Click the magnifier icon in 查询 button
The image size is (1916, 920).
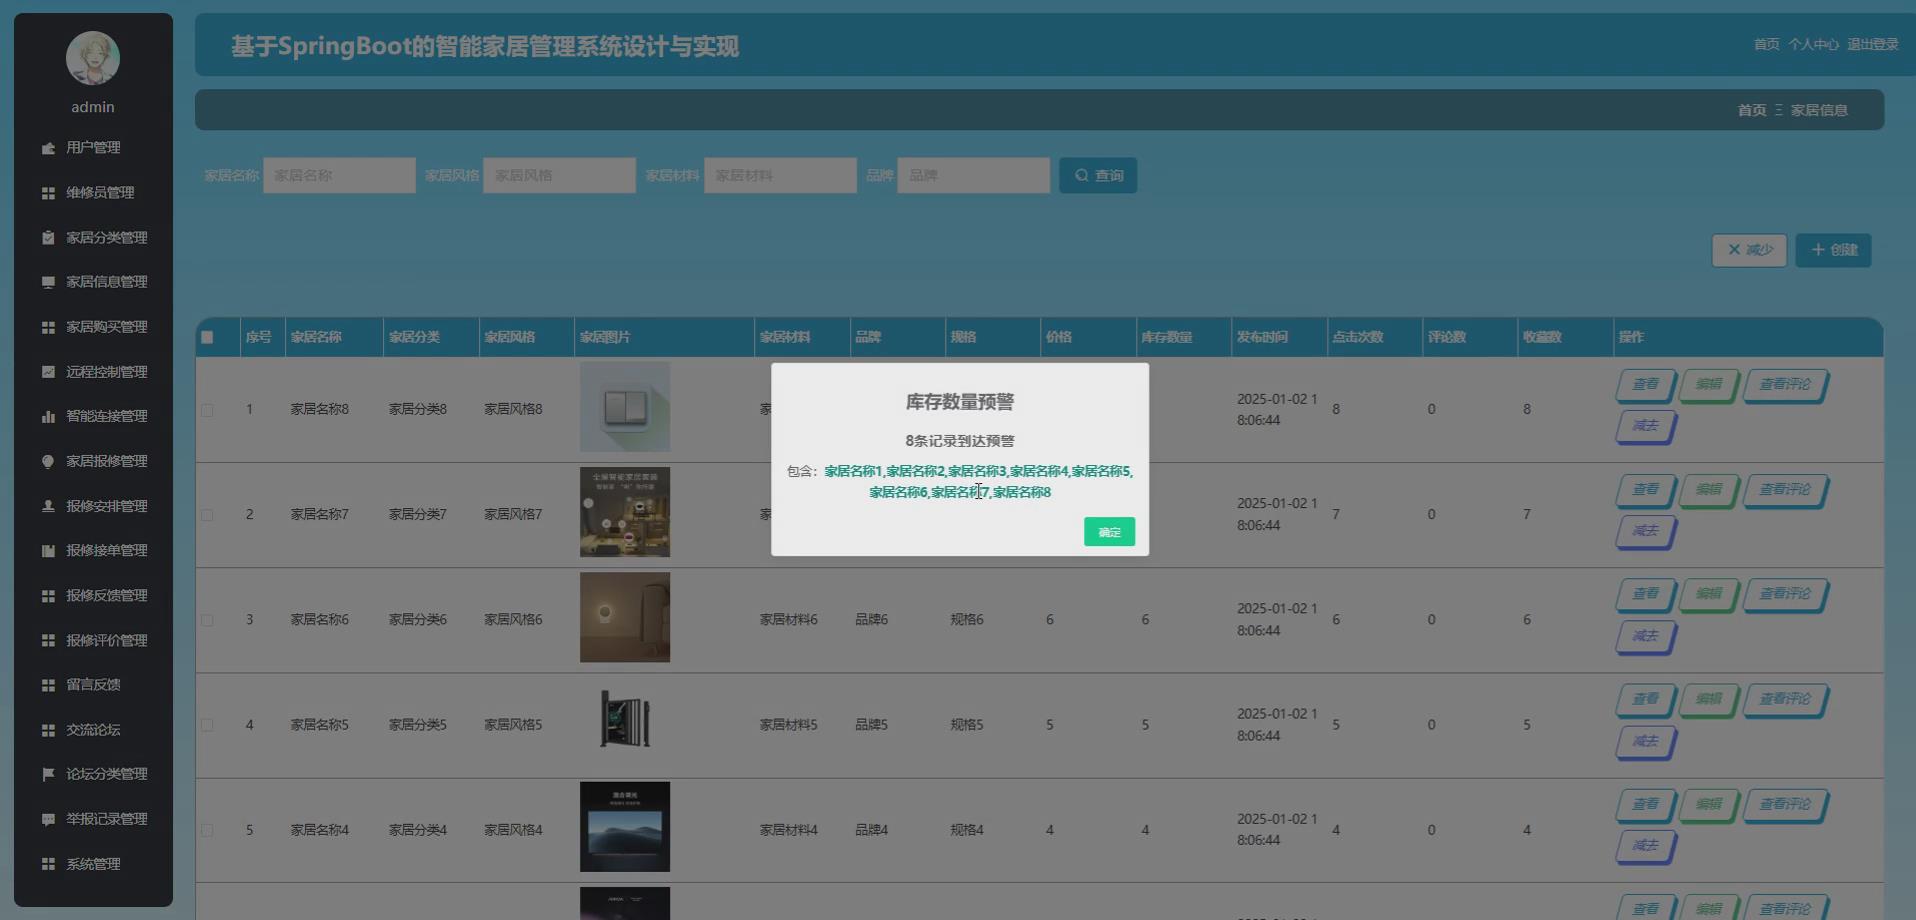tap(1081, 175)
